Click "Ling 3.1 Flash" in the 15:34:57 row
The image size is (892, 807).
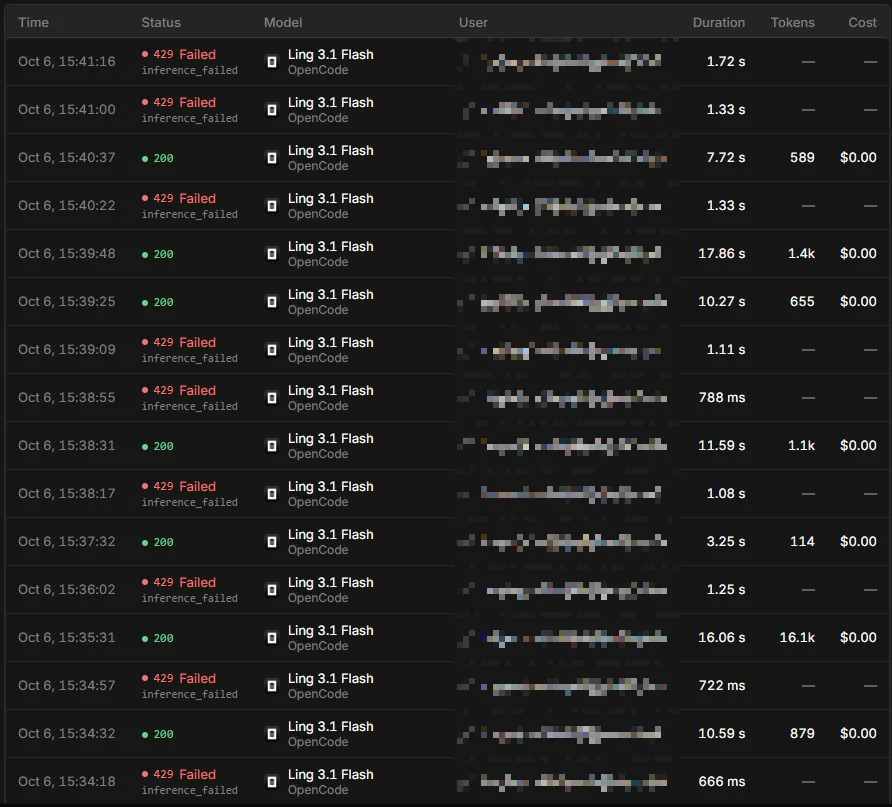pyautogui.click(x=331, y=678)
